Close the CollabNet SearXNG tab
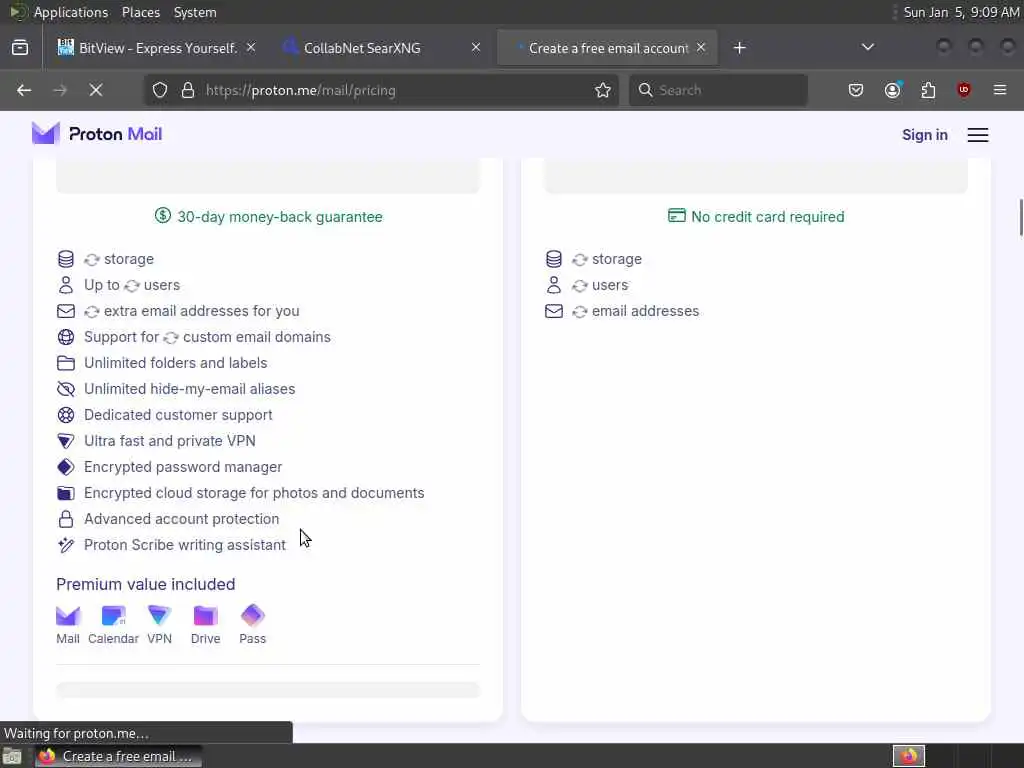This screenshot has width=1024, height=768. pyautogui.click(x=476, y=48)
